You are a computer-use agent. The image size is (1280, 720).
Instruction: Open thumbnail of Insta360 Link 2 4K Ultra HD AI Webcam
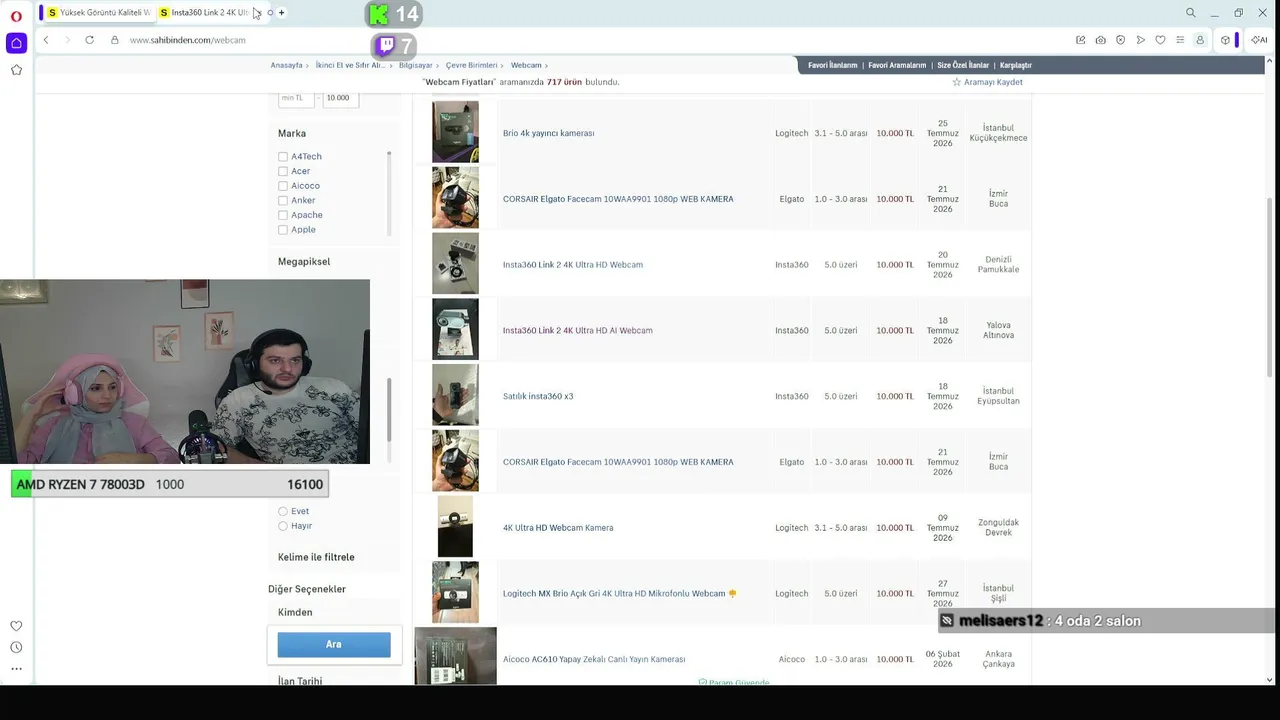(x=455, y=329)
